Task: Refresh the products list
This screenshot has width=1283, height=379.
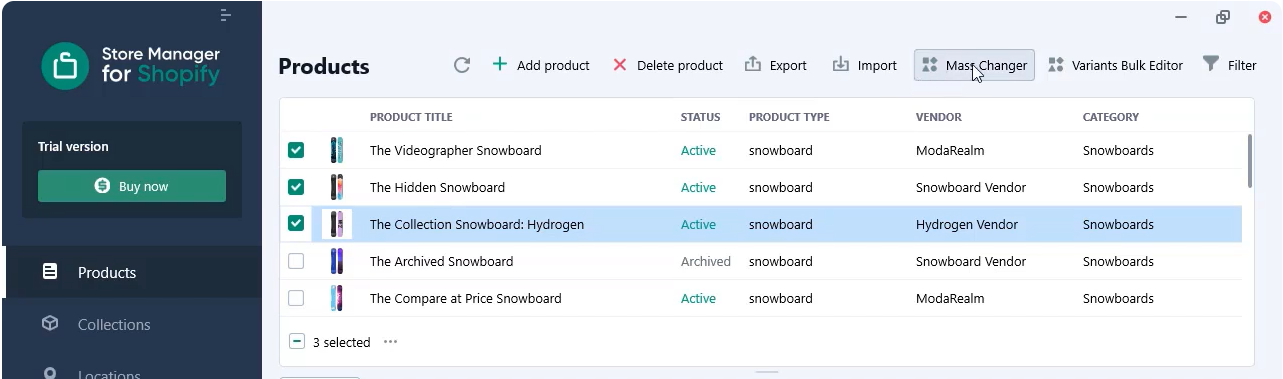Action: point(462,65)
